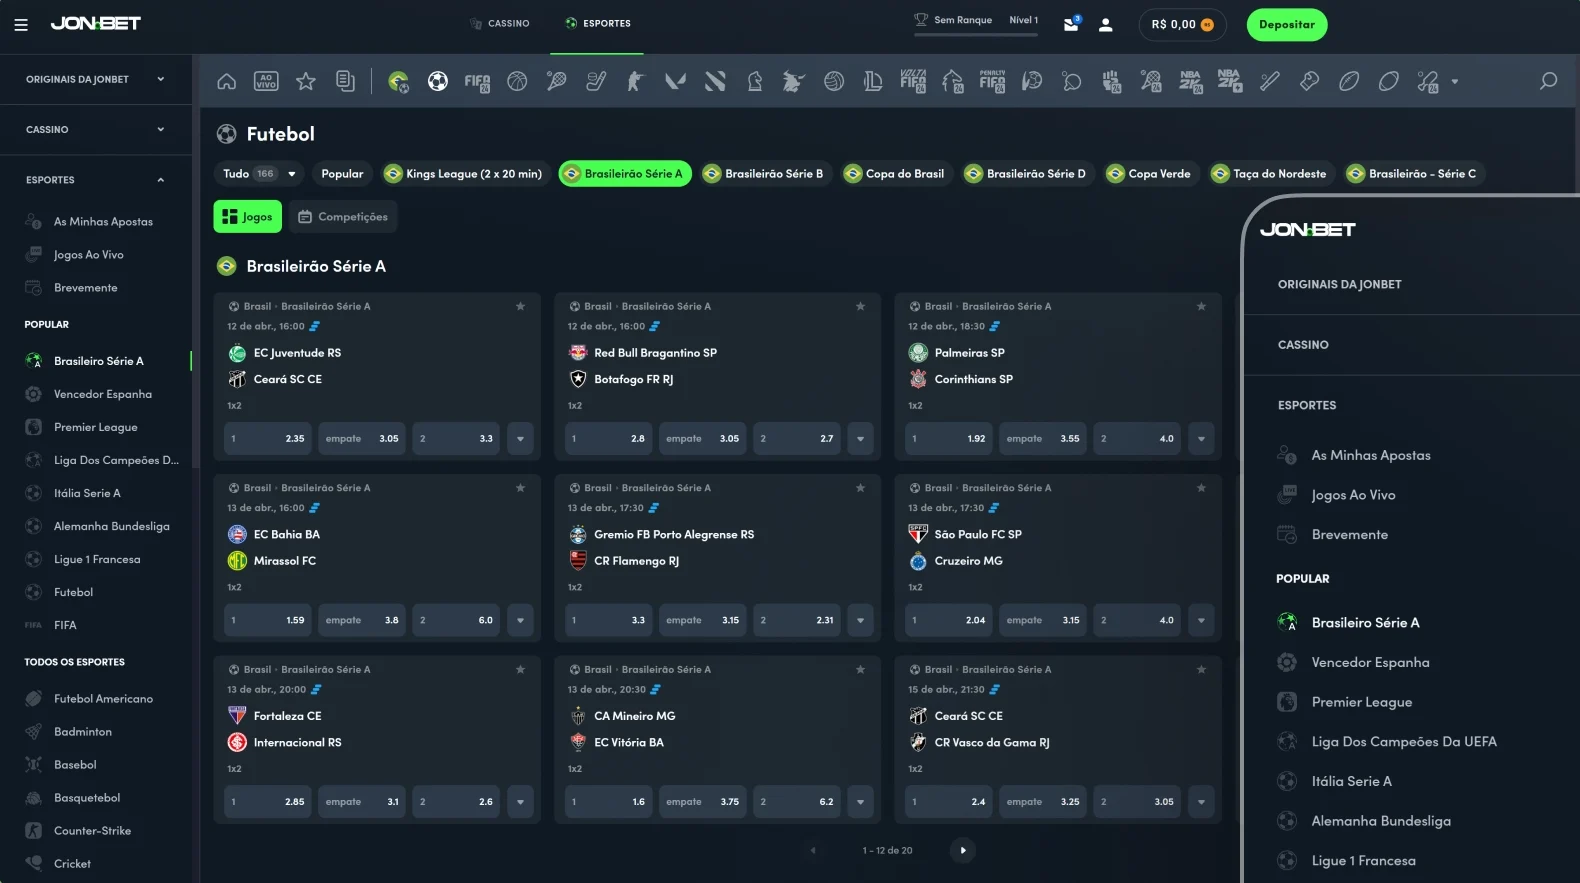Go to home via house icon
The height and width of the screenshot is (883, 1580).
pyautogui.click(x=227, y=82)
